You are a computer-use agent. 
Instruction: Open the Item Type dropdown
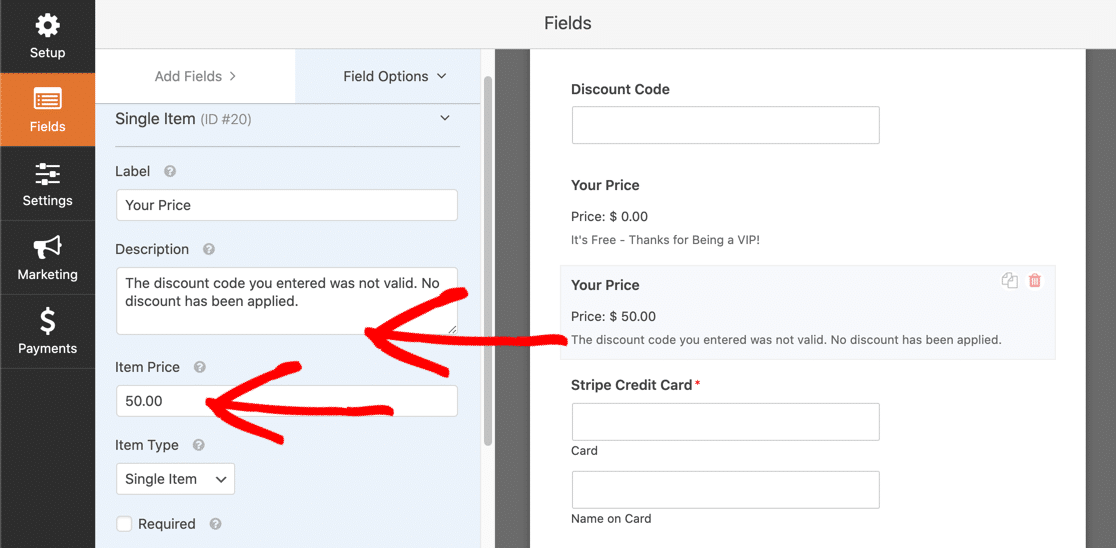tap(175, 479)
